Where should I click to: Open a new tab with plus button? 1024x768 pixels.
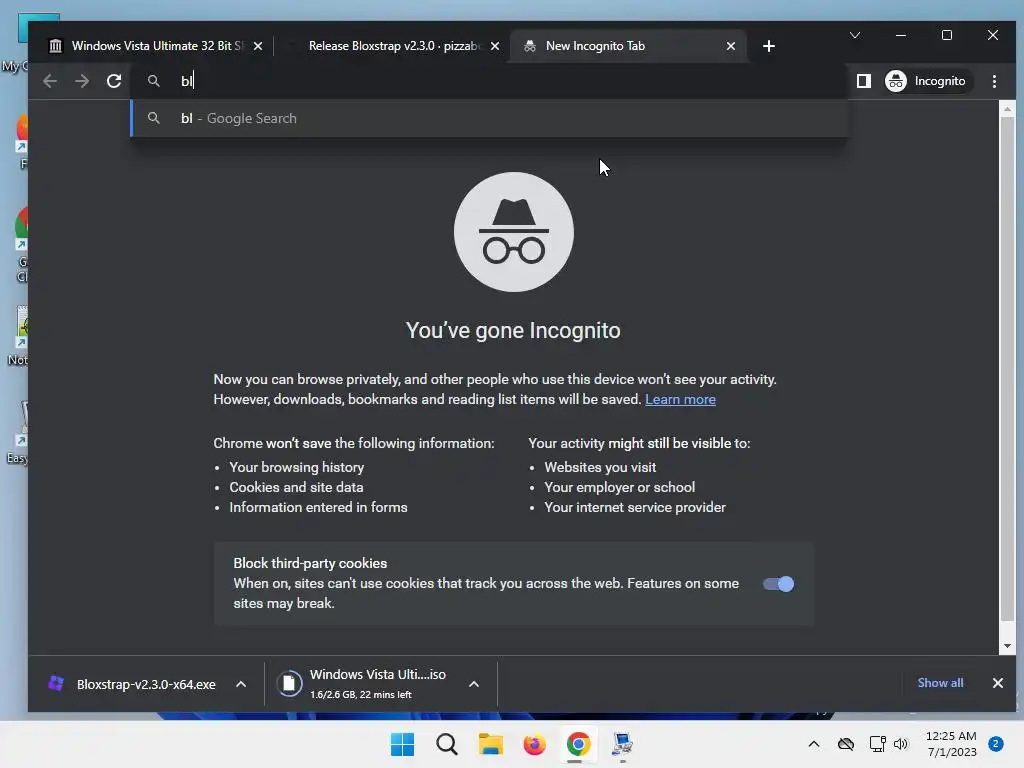769,46
